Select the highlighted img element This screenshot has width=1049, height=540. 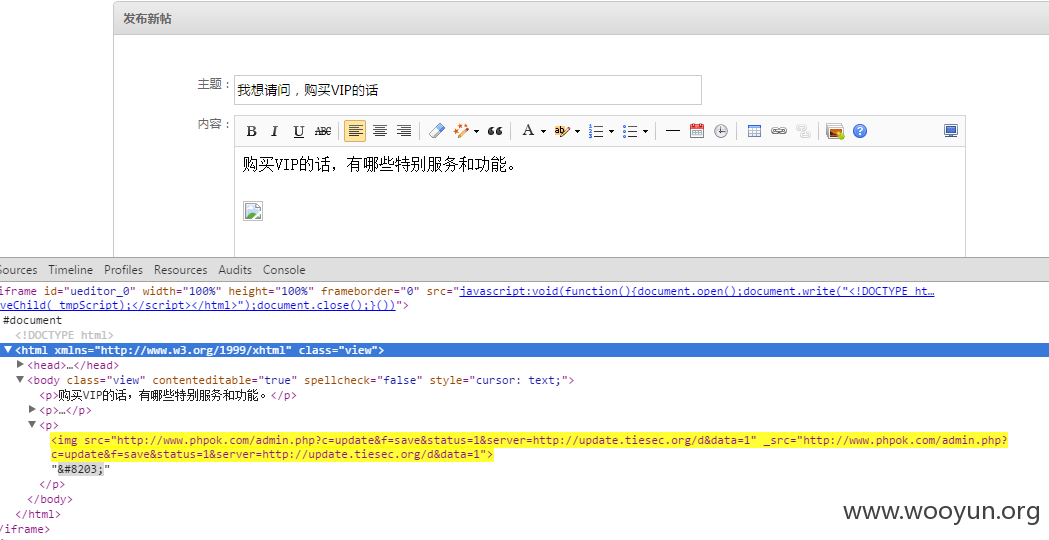coord(529,447)
